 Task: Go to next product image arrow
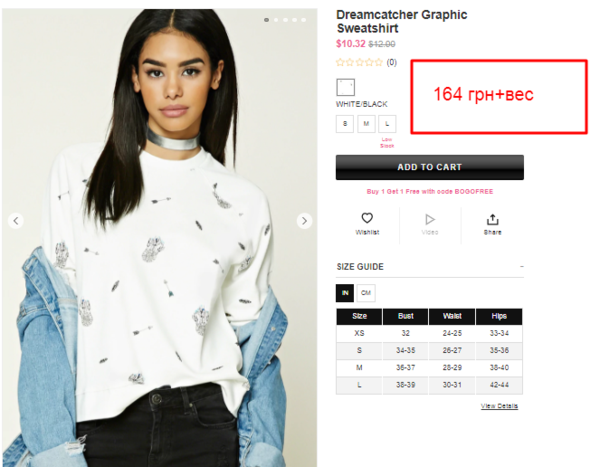[x=304, y=221]
